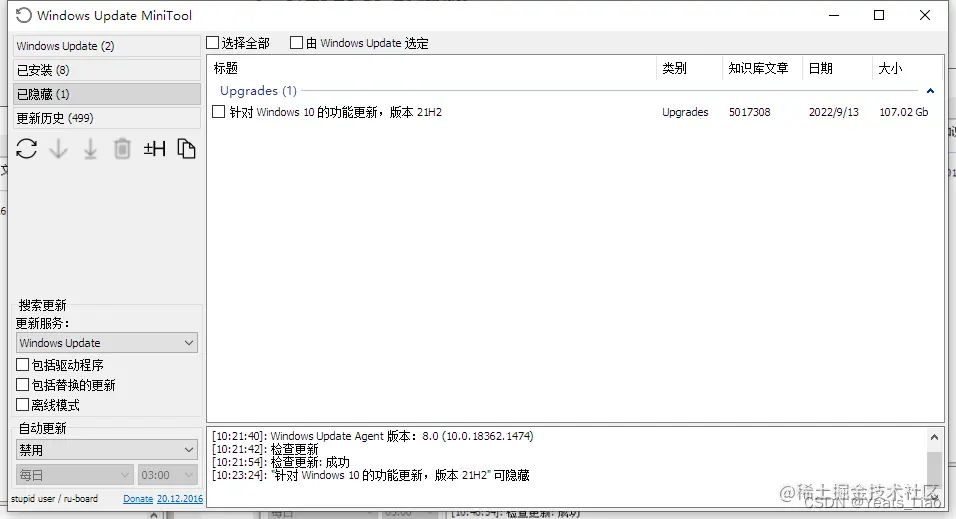Open the 每日 schedule dropdown
Screen dimensions: 956x519
(x=74, y=474)
